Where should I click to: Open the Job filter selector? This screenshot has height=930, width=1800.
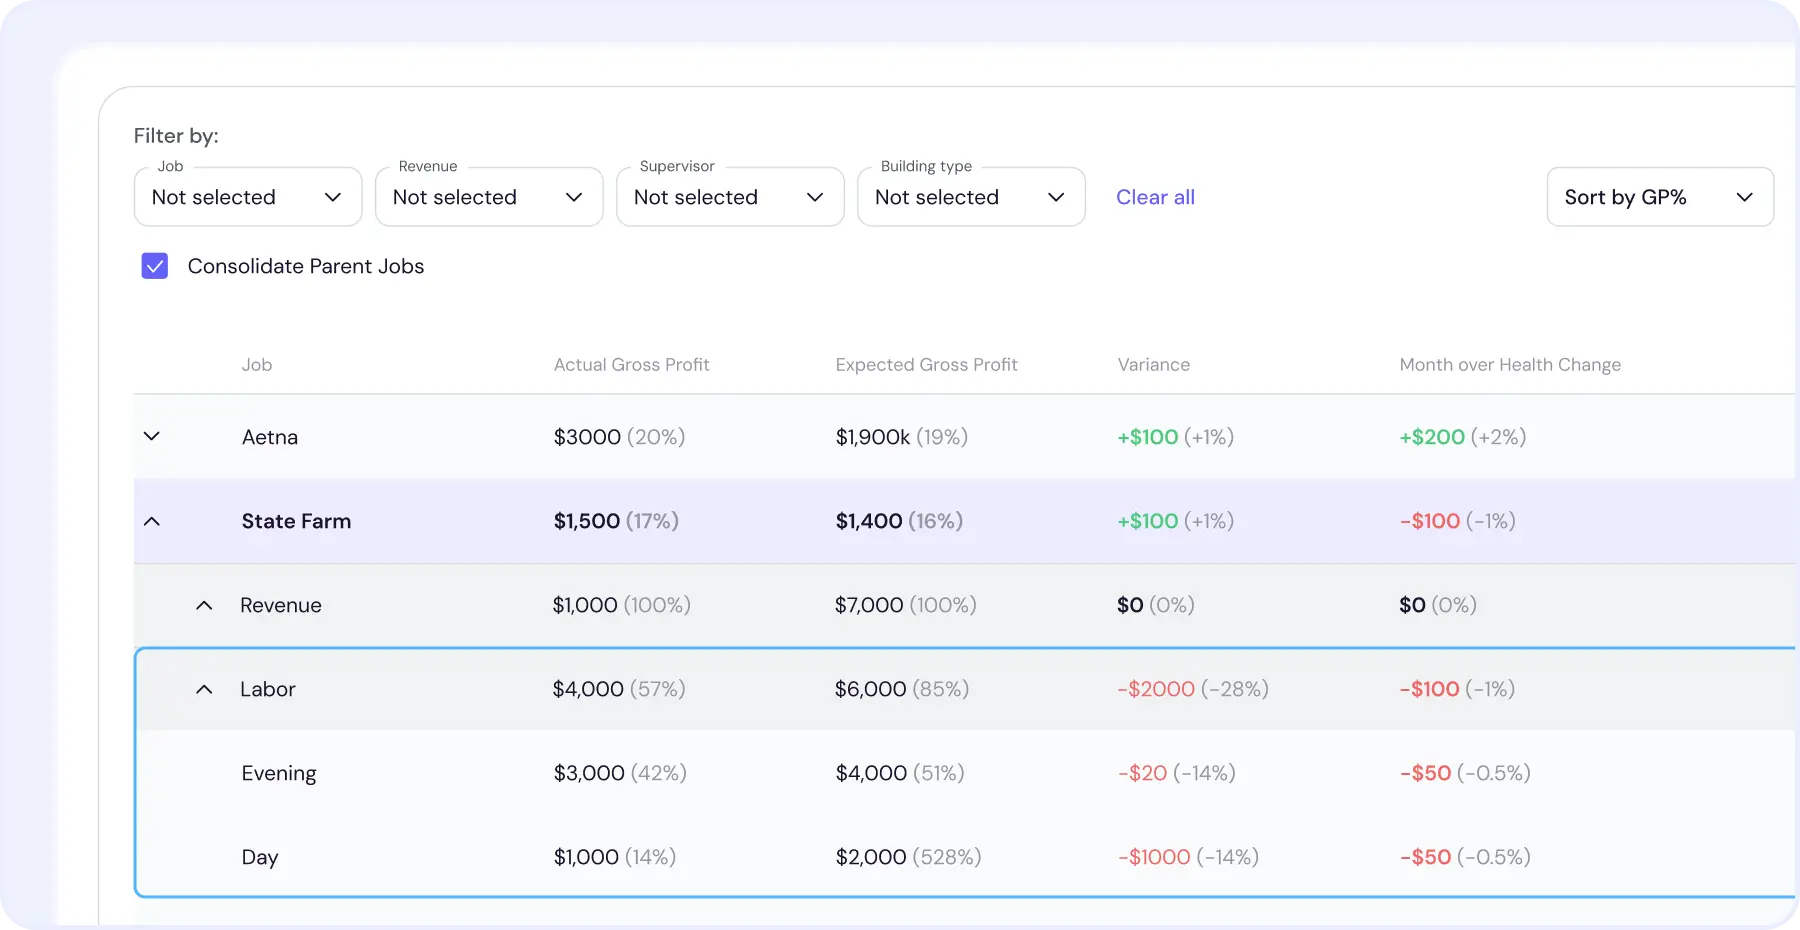pyautogui.click(x=247, y=197)
